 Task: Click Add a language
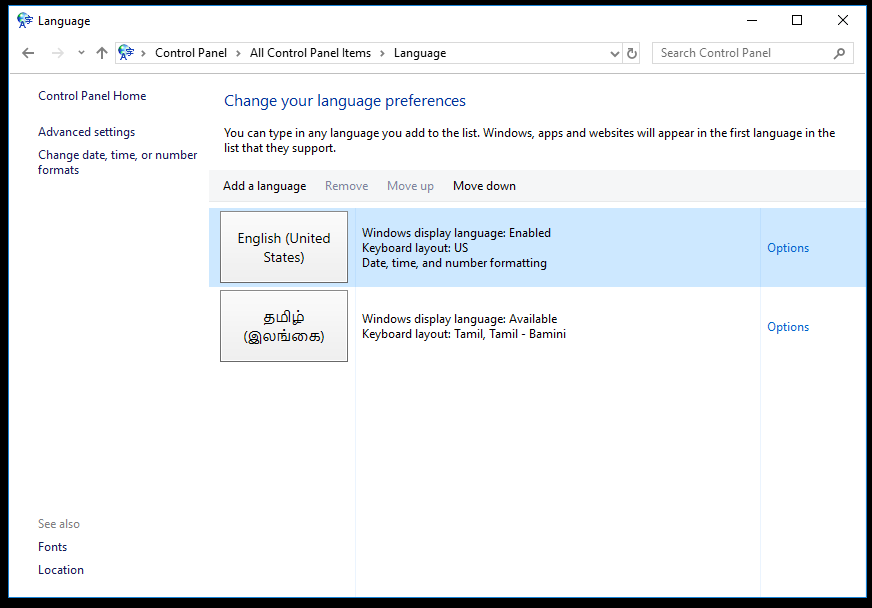(264, 185)
